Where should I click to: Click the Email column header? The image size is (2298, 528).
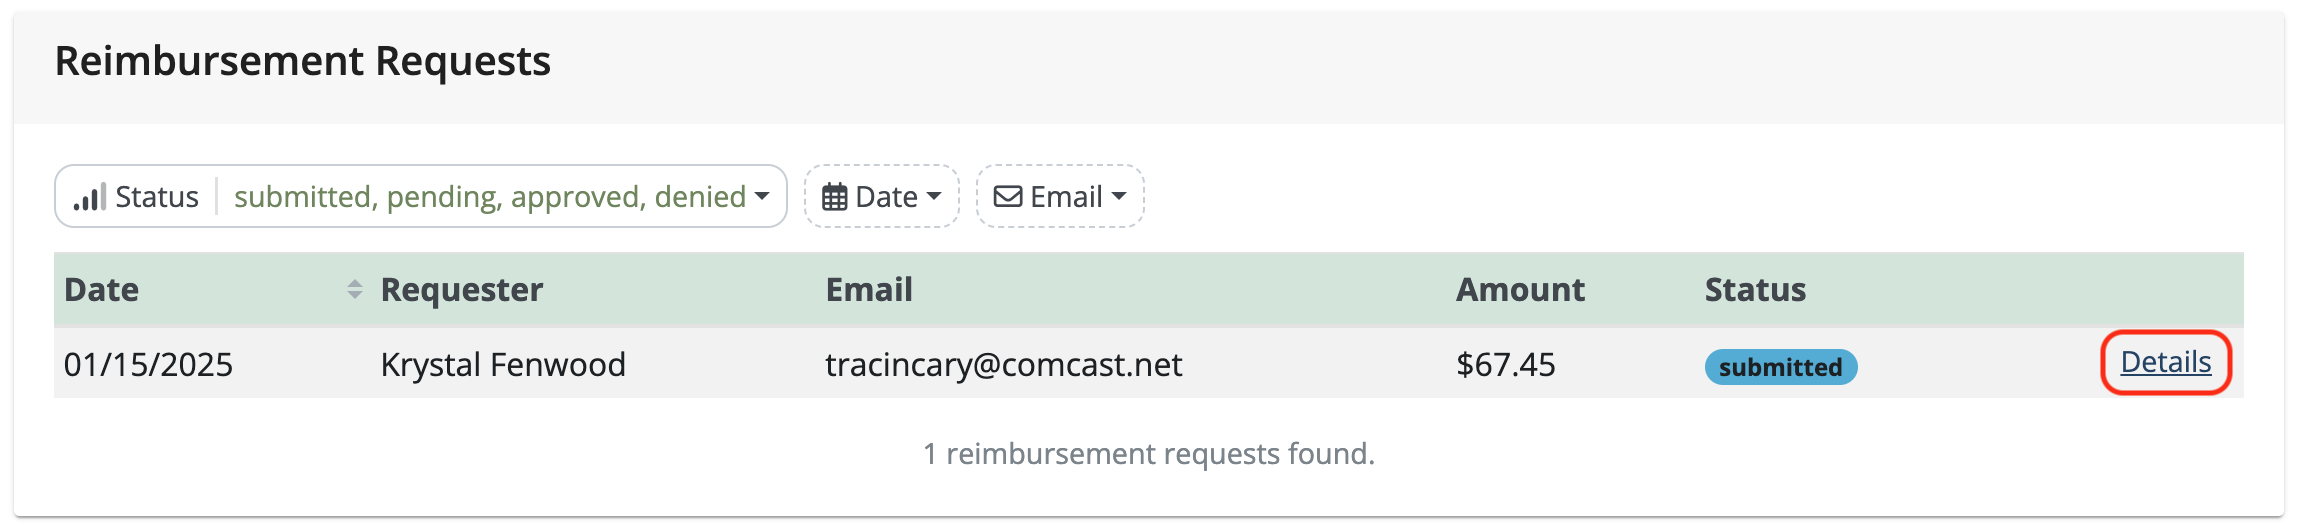869,290
